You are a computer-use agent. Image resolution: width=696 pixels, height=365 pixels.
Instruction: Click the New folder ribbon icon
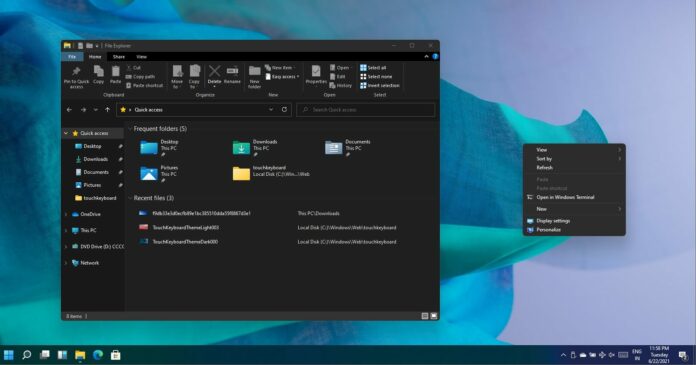point(254,71)
